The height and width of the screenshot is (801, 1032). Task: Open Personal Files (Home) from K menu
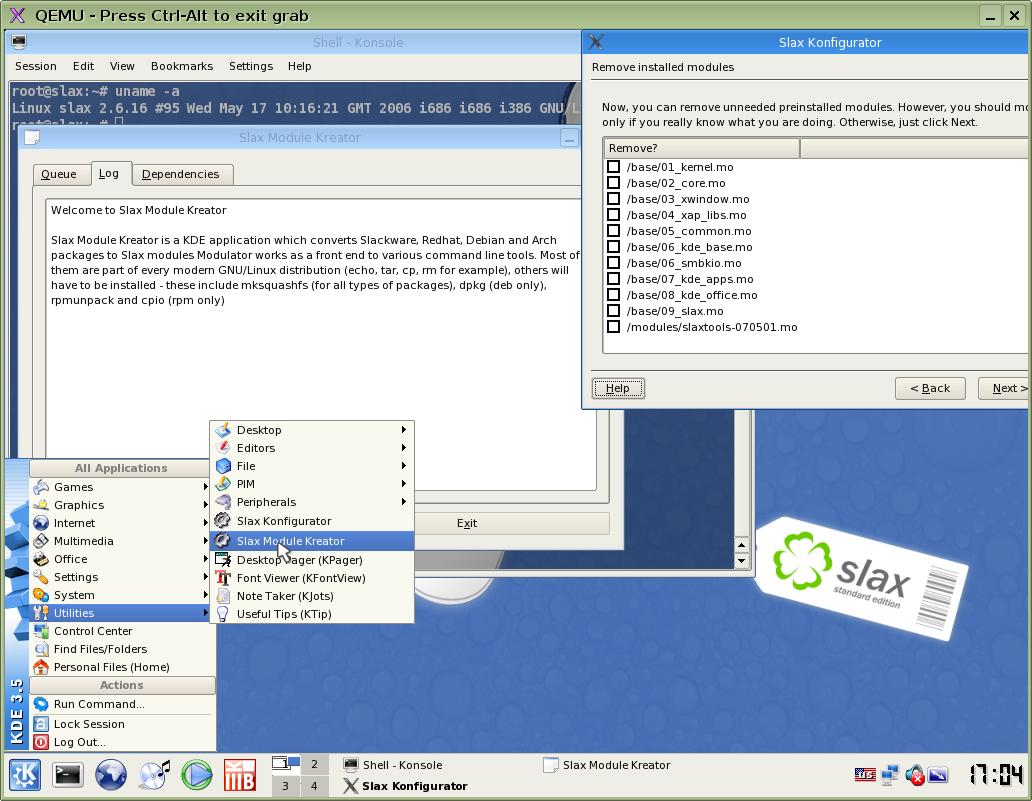pyautogui.click(x=122, y=667)
